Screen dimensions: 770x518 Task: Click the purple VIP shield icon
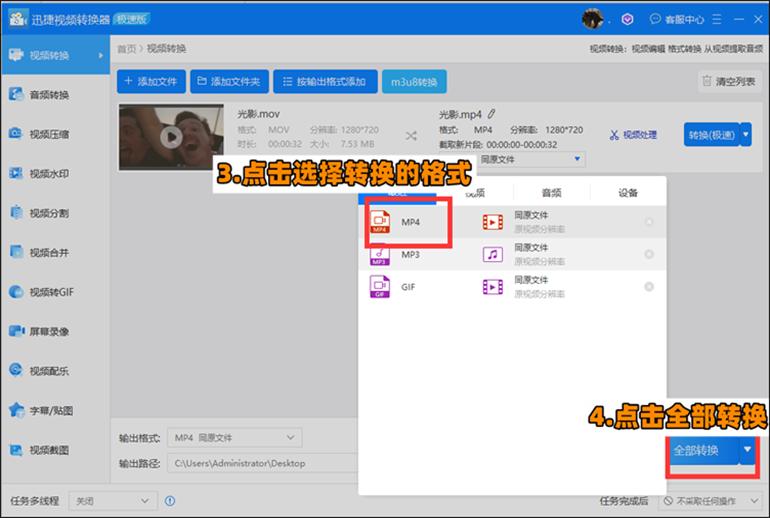(627, 19)
